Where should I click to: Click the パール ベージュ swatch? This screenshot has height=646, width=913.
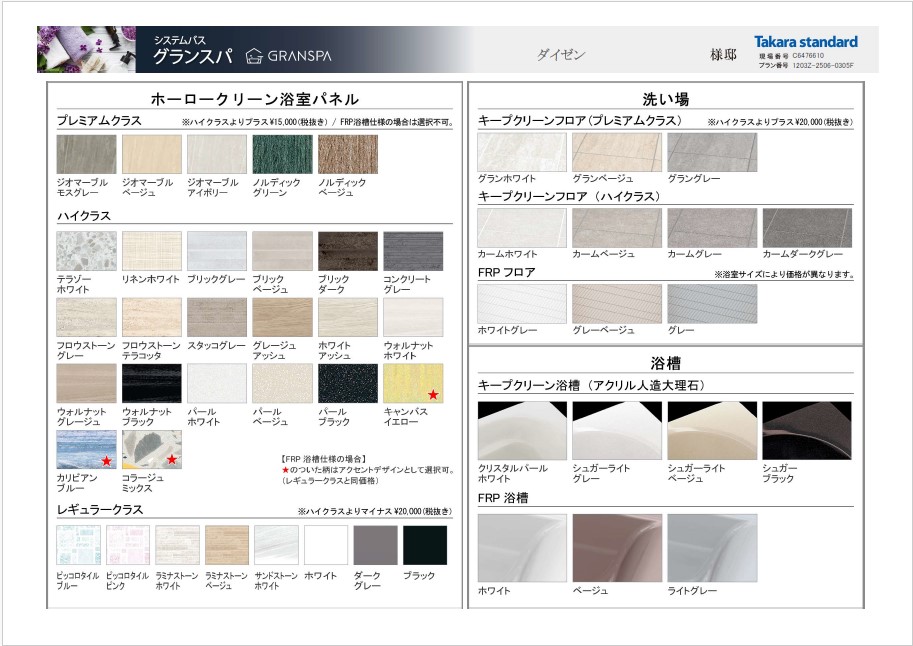click(282, 383)
